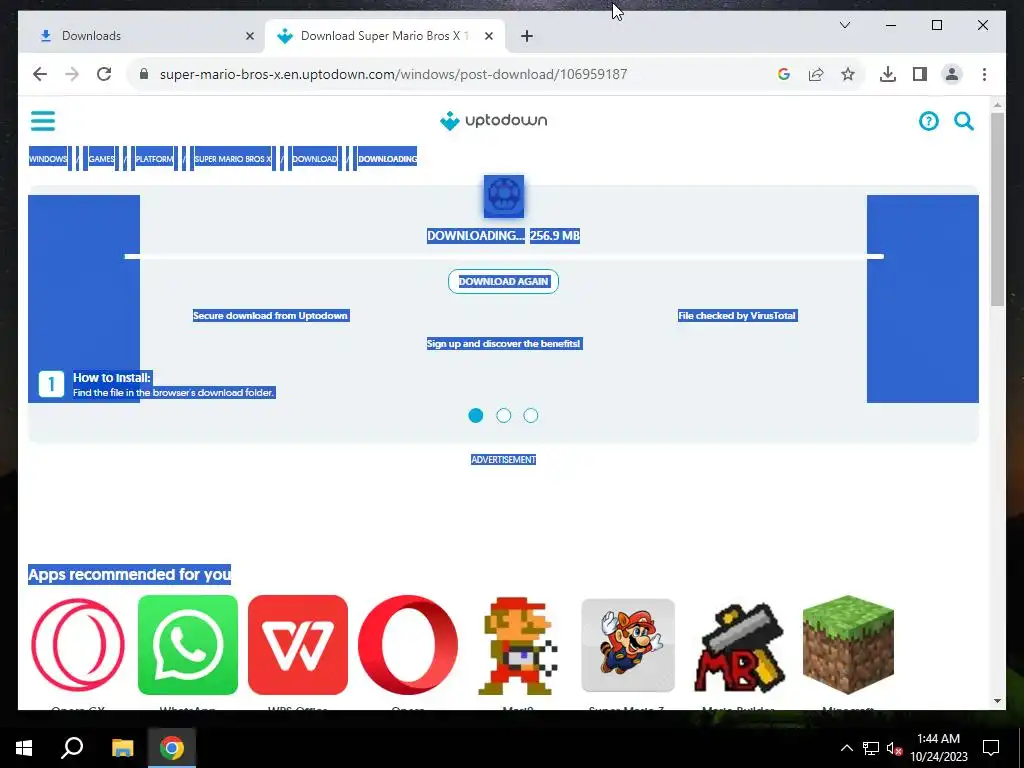Open the notification center icon
This screenshot has height=768, width=1024.
tap(991, 748)
